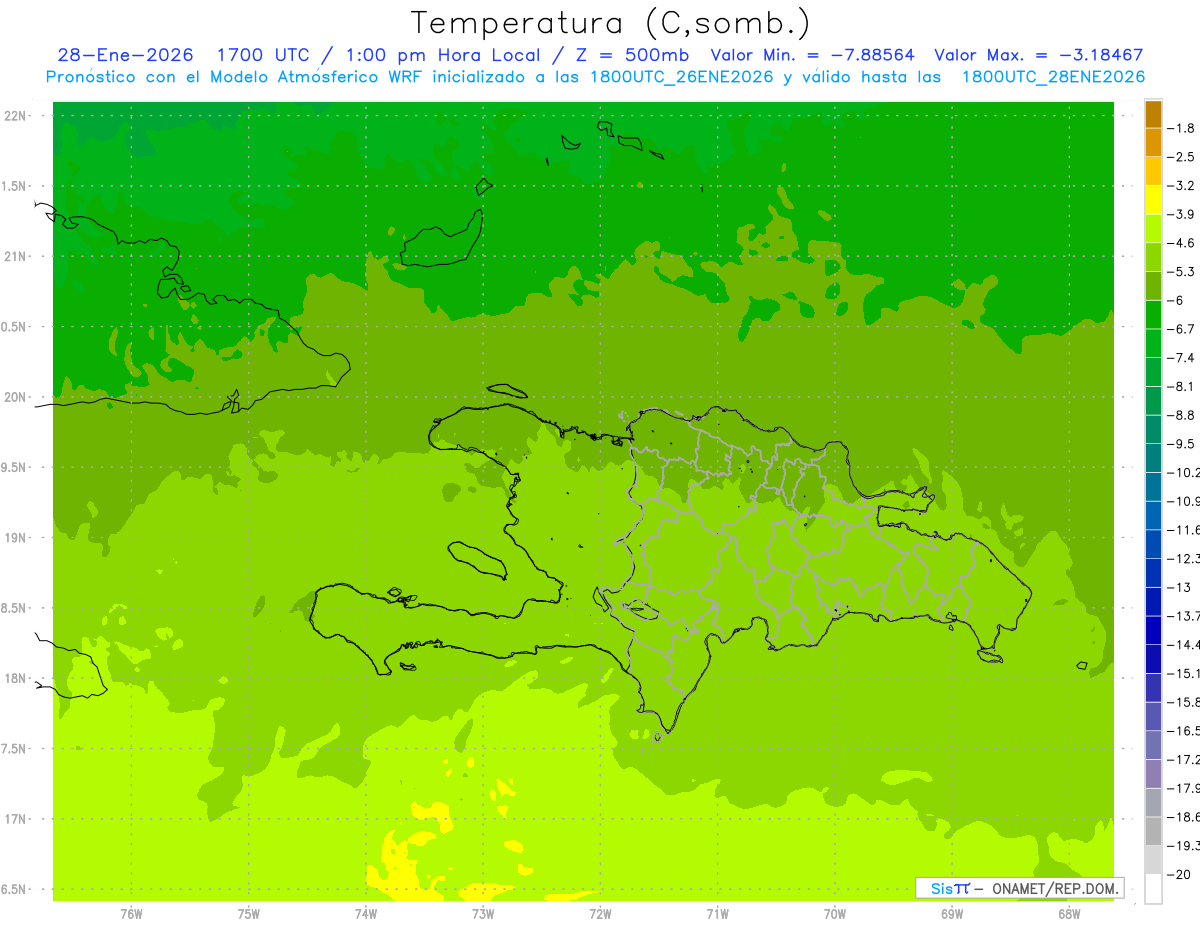This screenshot has width=1200, height=927.
Task: Click the '-3.9' legend value
Action: pos(1181,215)
